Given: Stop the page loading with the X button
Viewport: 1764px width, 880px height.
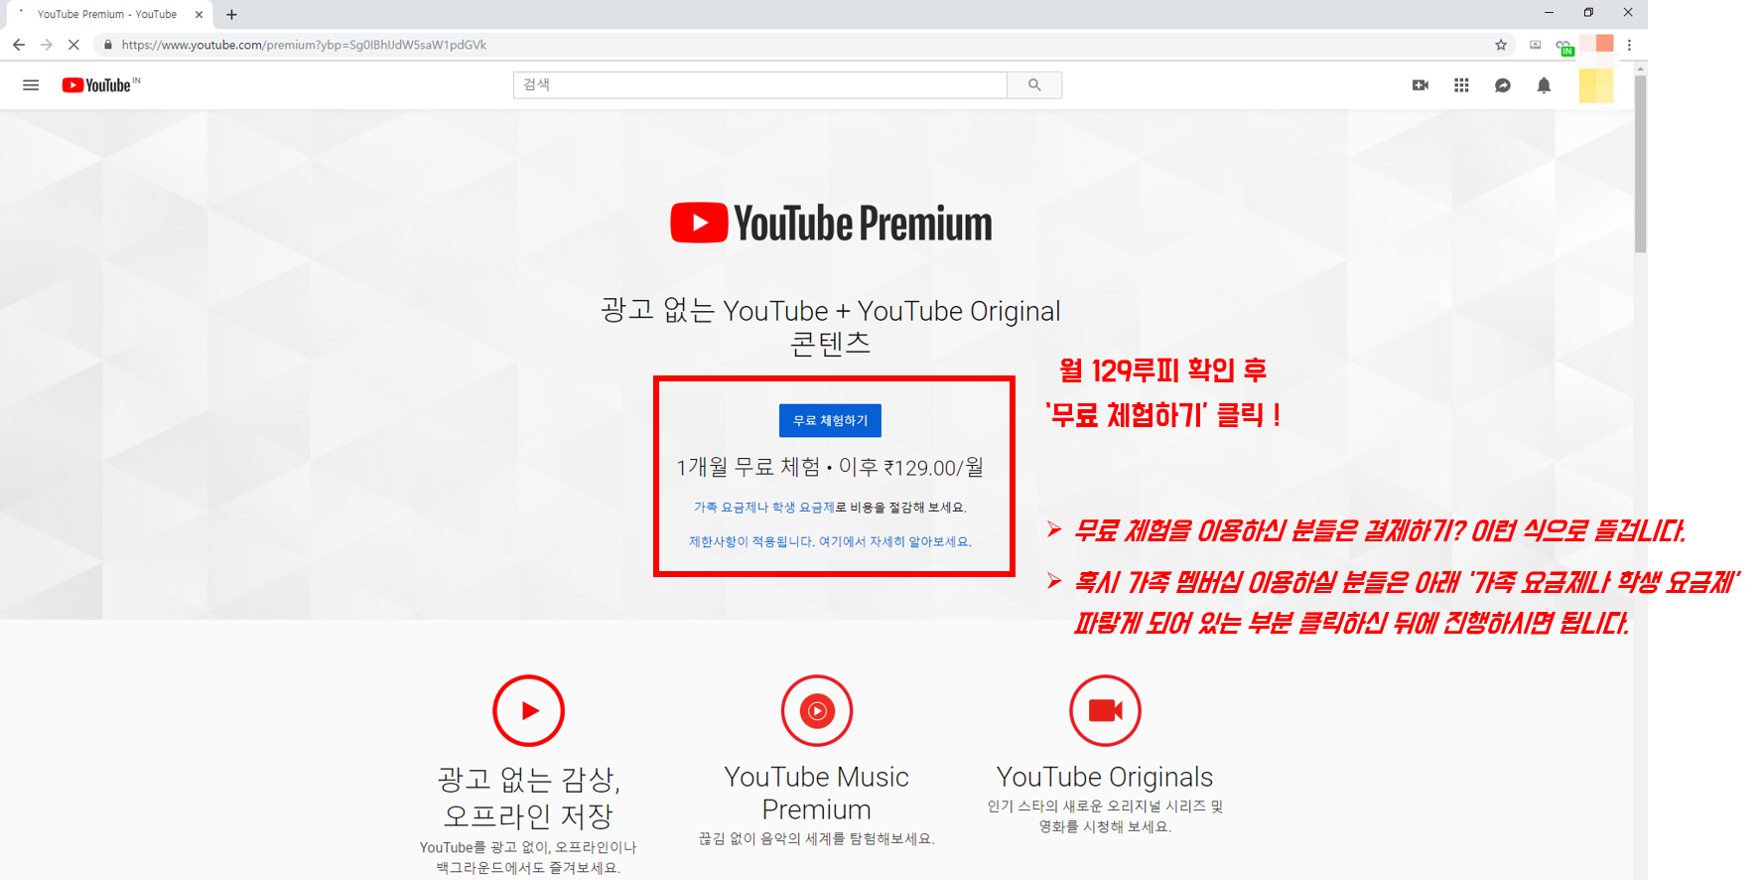Looking at the screenshot, I should click(x=73, y=44).
